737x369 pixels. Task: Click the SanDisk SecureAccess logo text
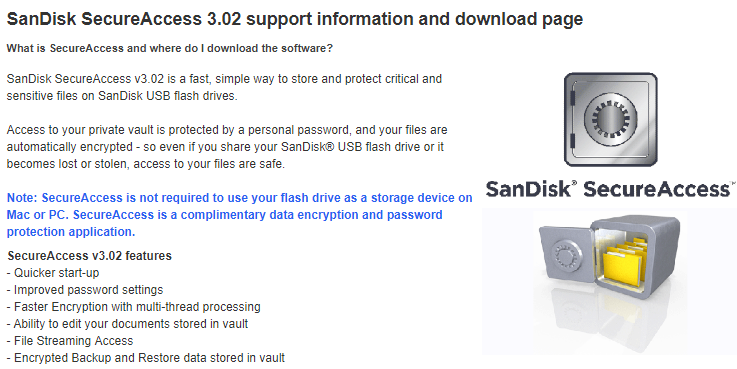tap(609, 188)
